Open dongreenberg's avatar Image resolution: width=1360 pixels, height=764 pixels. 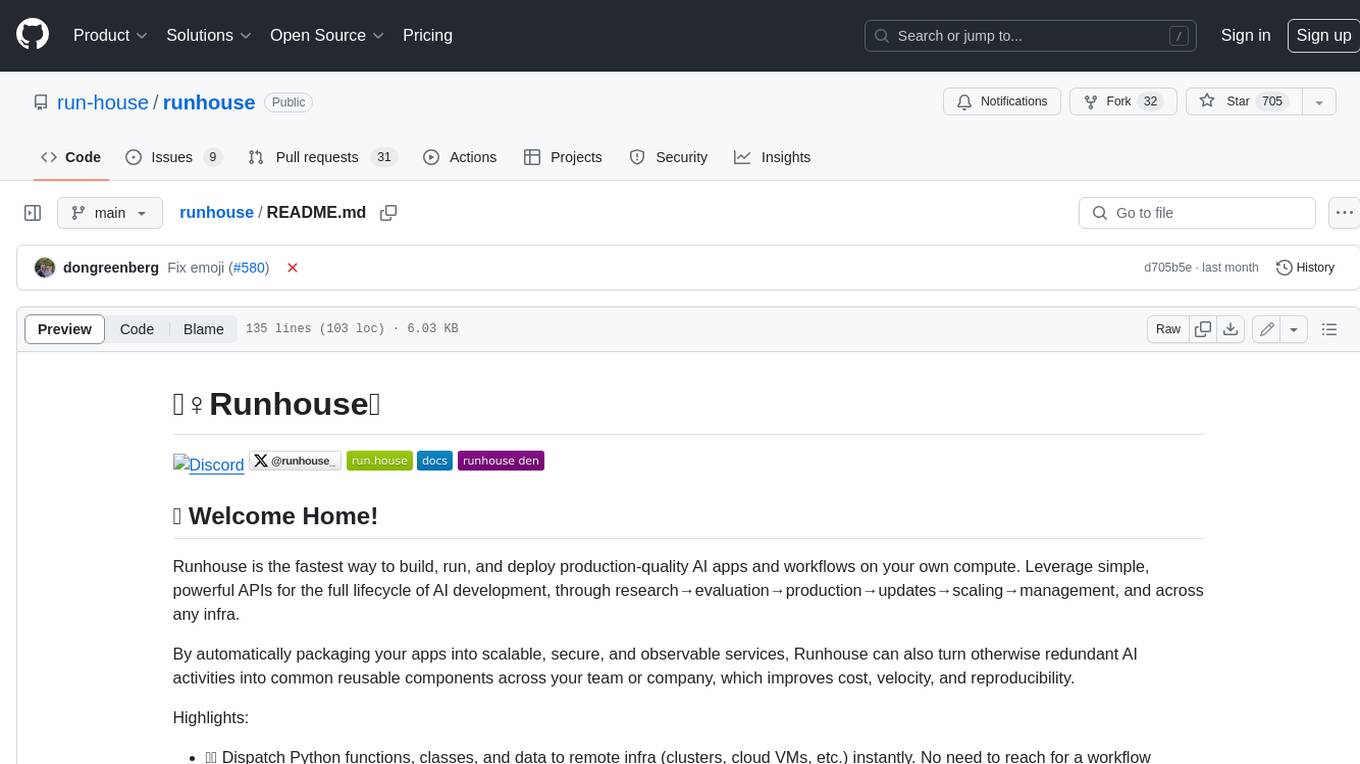tap(45, 268)
